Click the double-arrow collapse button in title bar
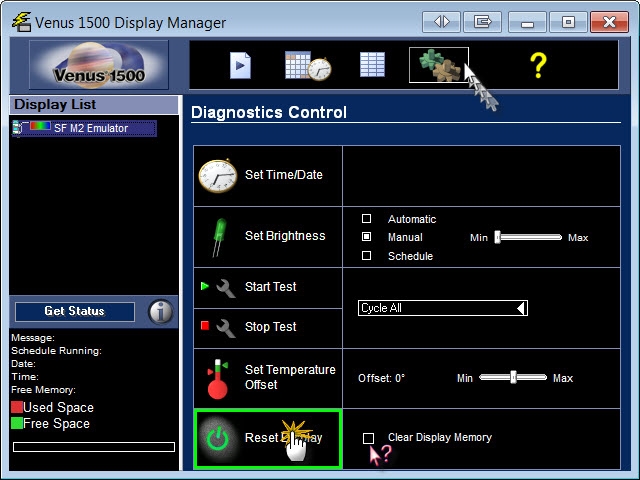The height and width of the screenshot is (480, 640). (x=442, y=22)
